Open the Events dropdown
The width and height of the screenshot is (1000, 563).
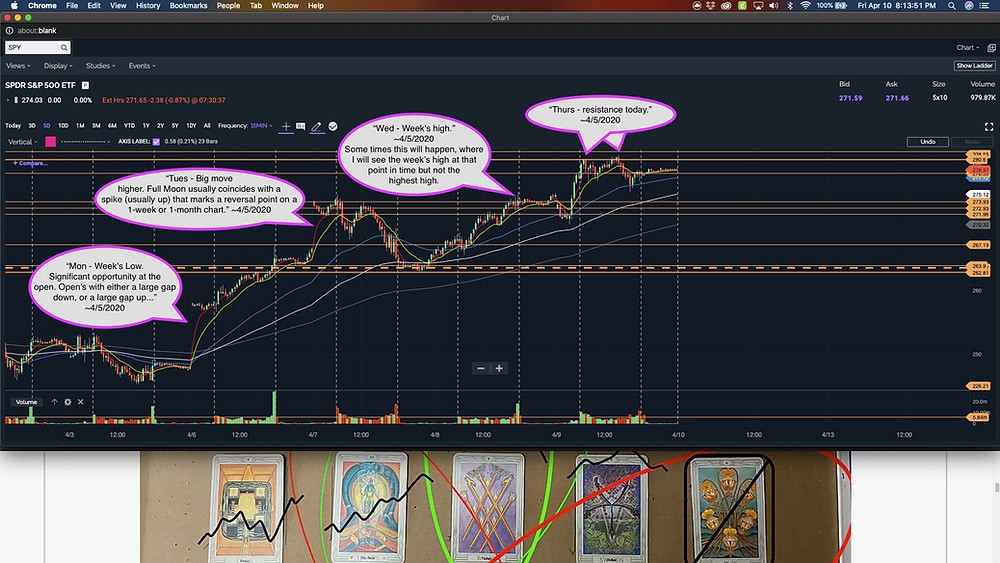[142, 66]
